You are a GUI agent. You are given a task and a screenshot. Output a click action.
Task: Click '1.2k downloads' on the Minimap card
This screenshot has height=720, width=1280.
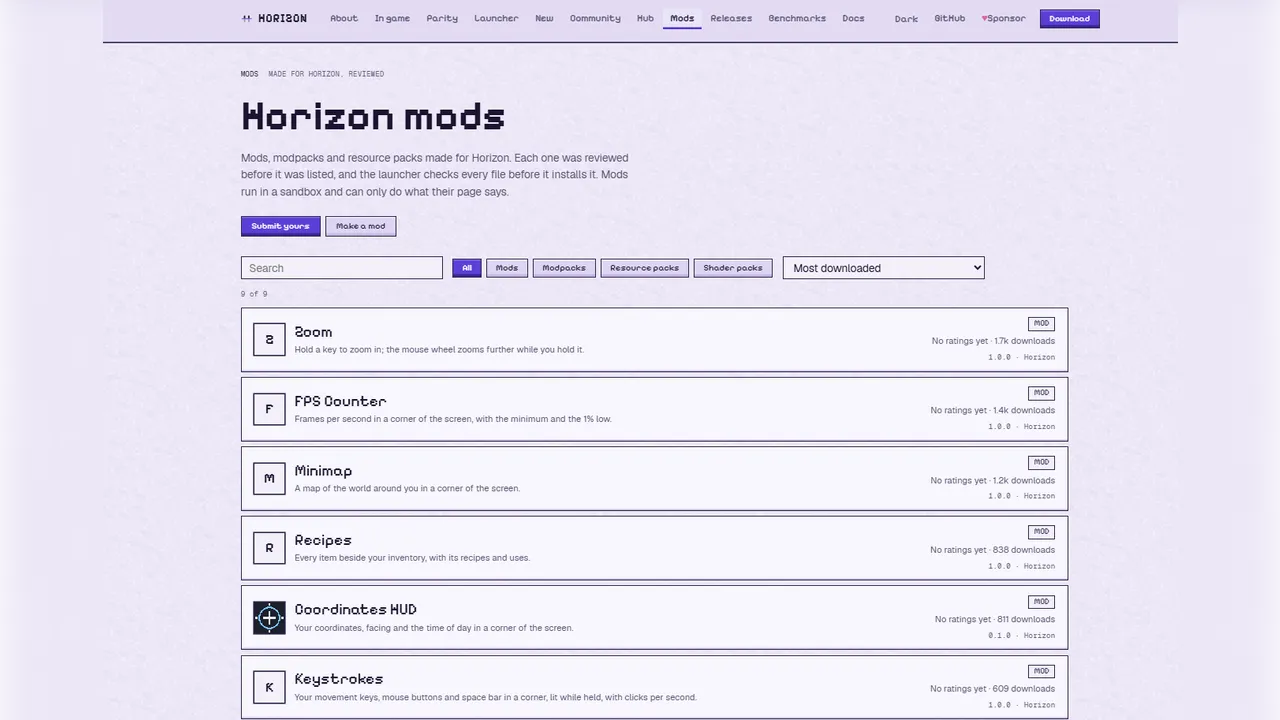tap(1024, 480)
